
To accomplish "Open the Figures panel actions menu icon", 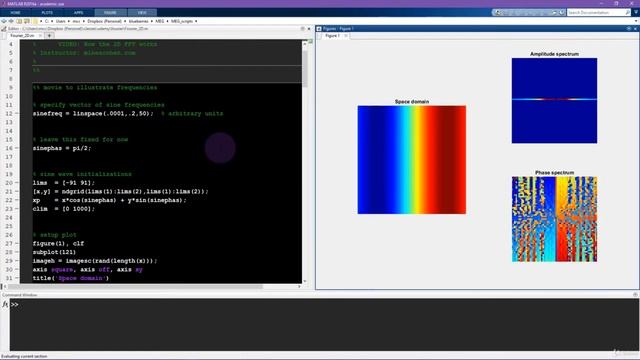I will [629, 29].
